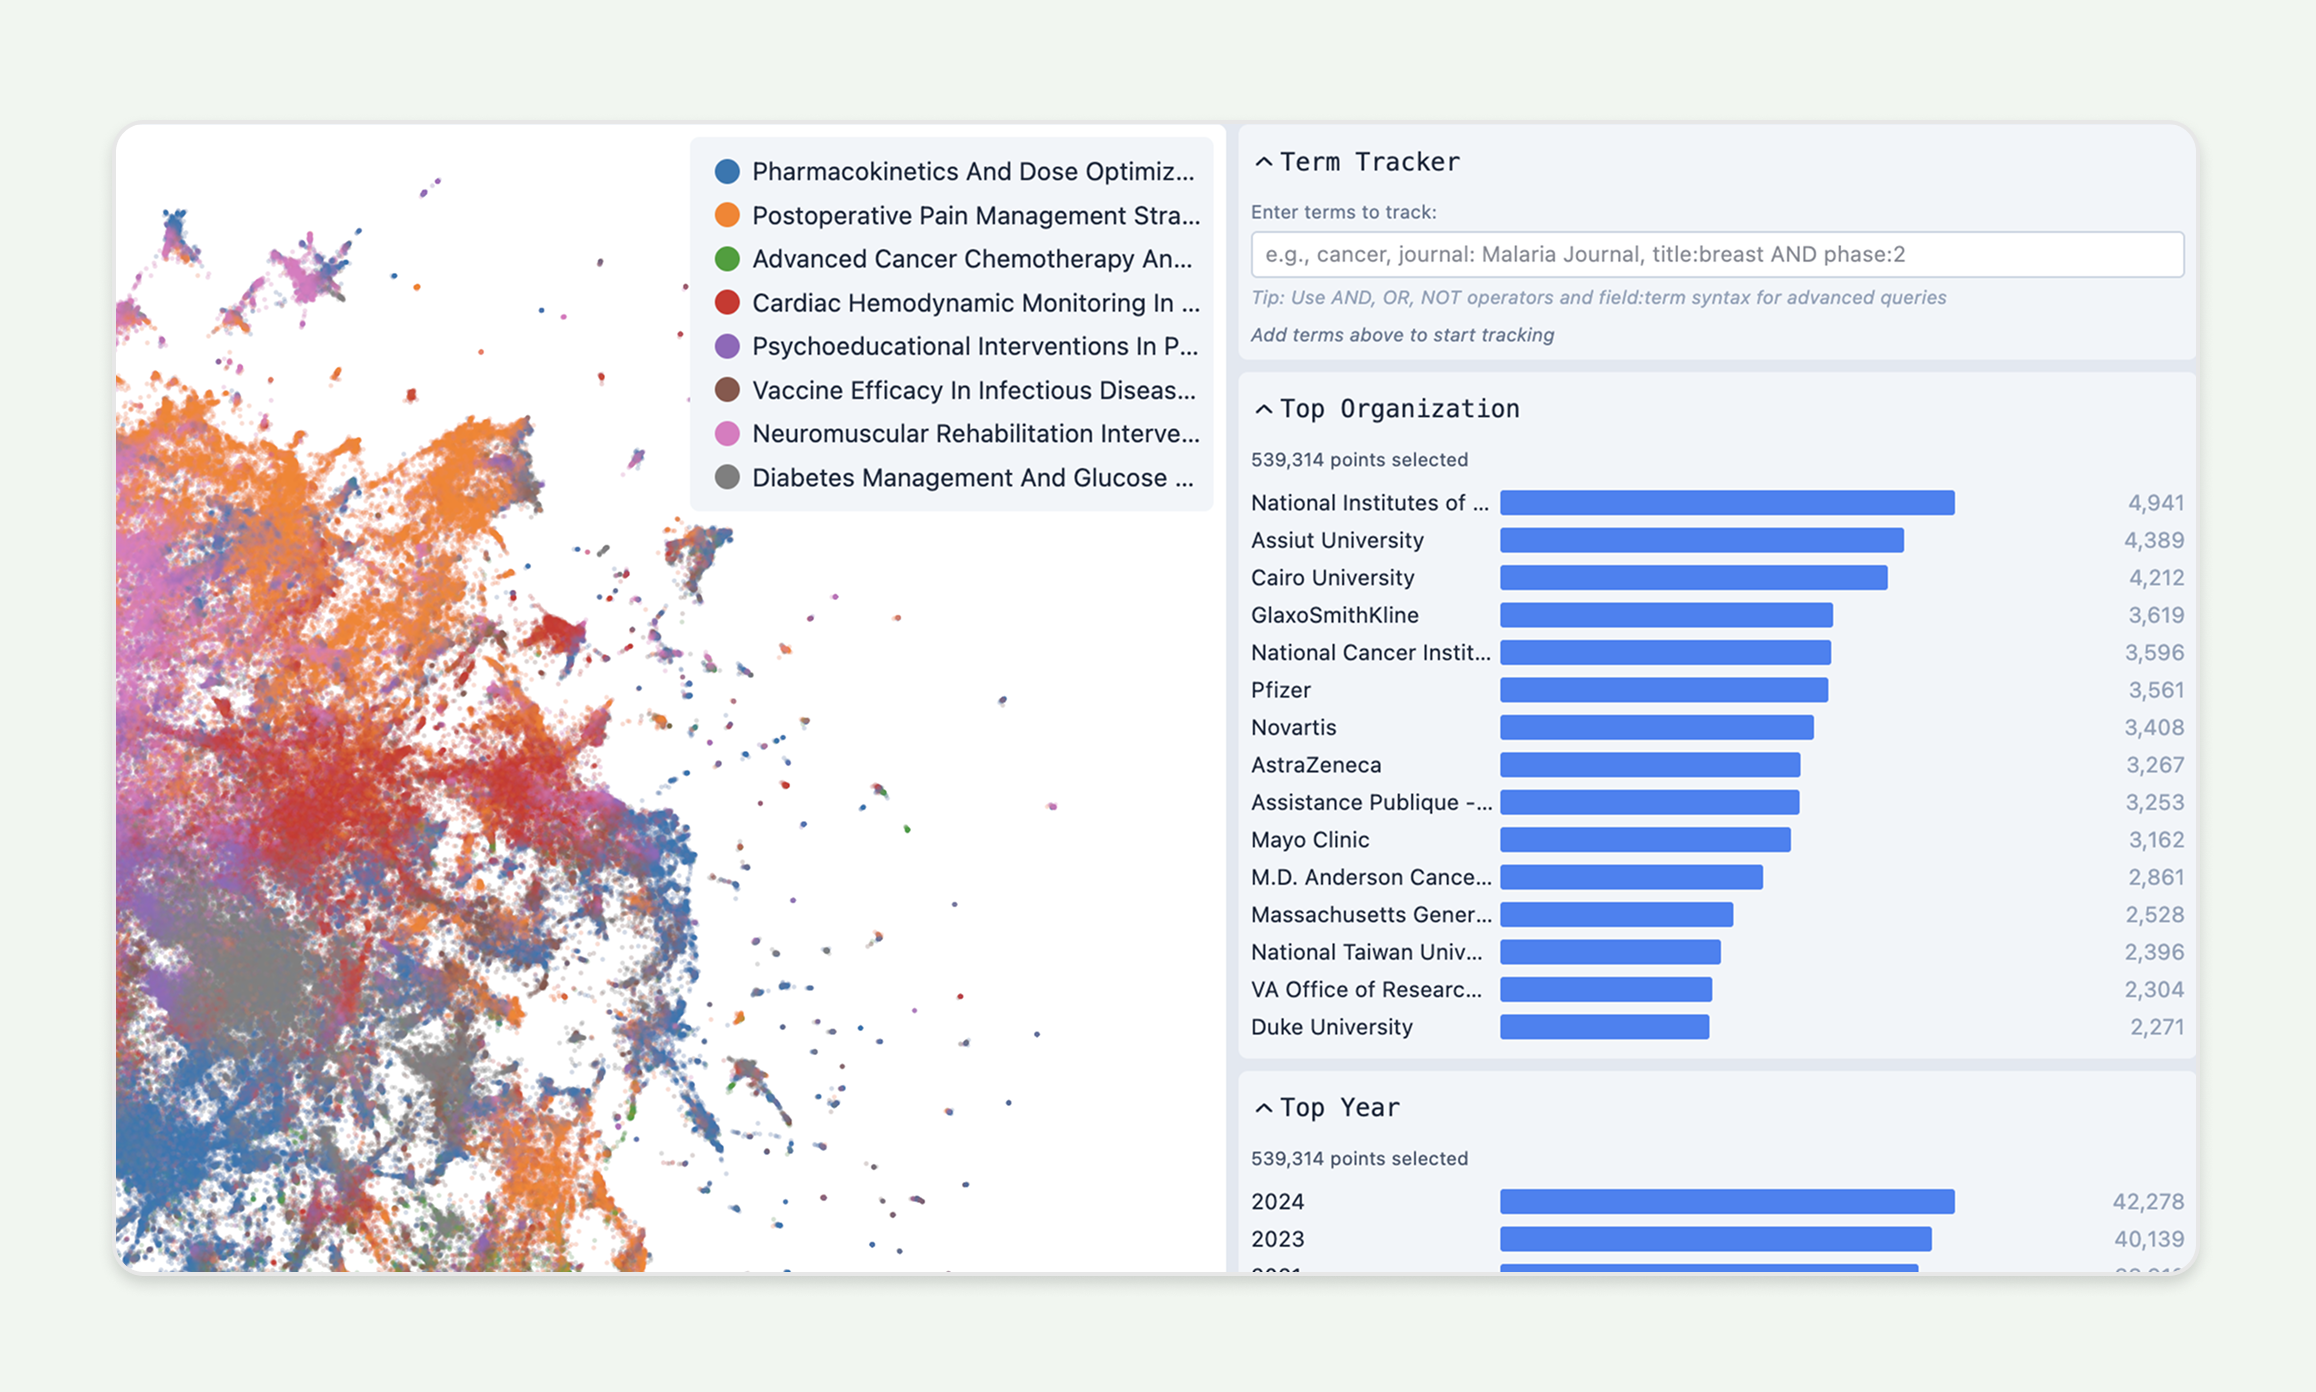Click the terms to track input field
The width and height of the screenshot is (2316, 1392).
pos(1717,254)
